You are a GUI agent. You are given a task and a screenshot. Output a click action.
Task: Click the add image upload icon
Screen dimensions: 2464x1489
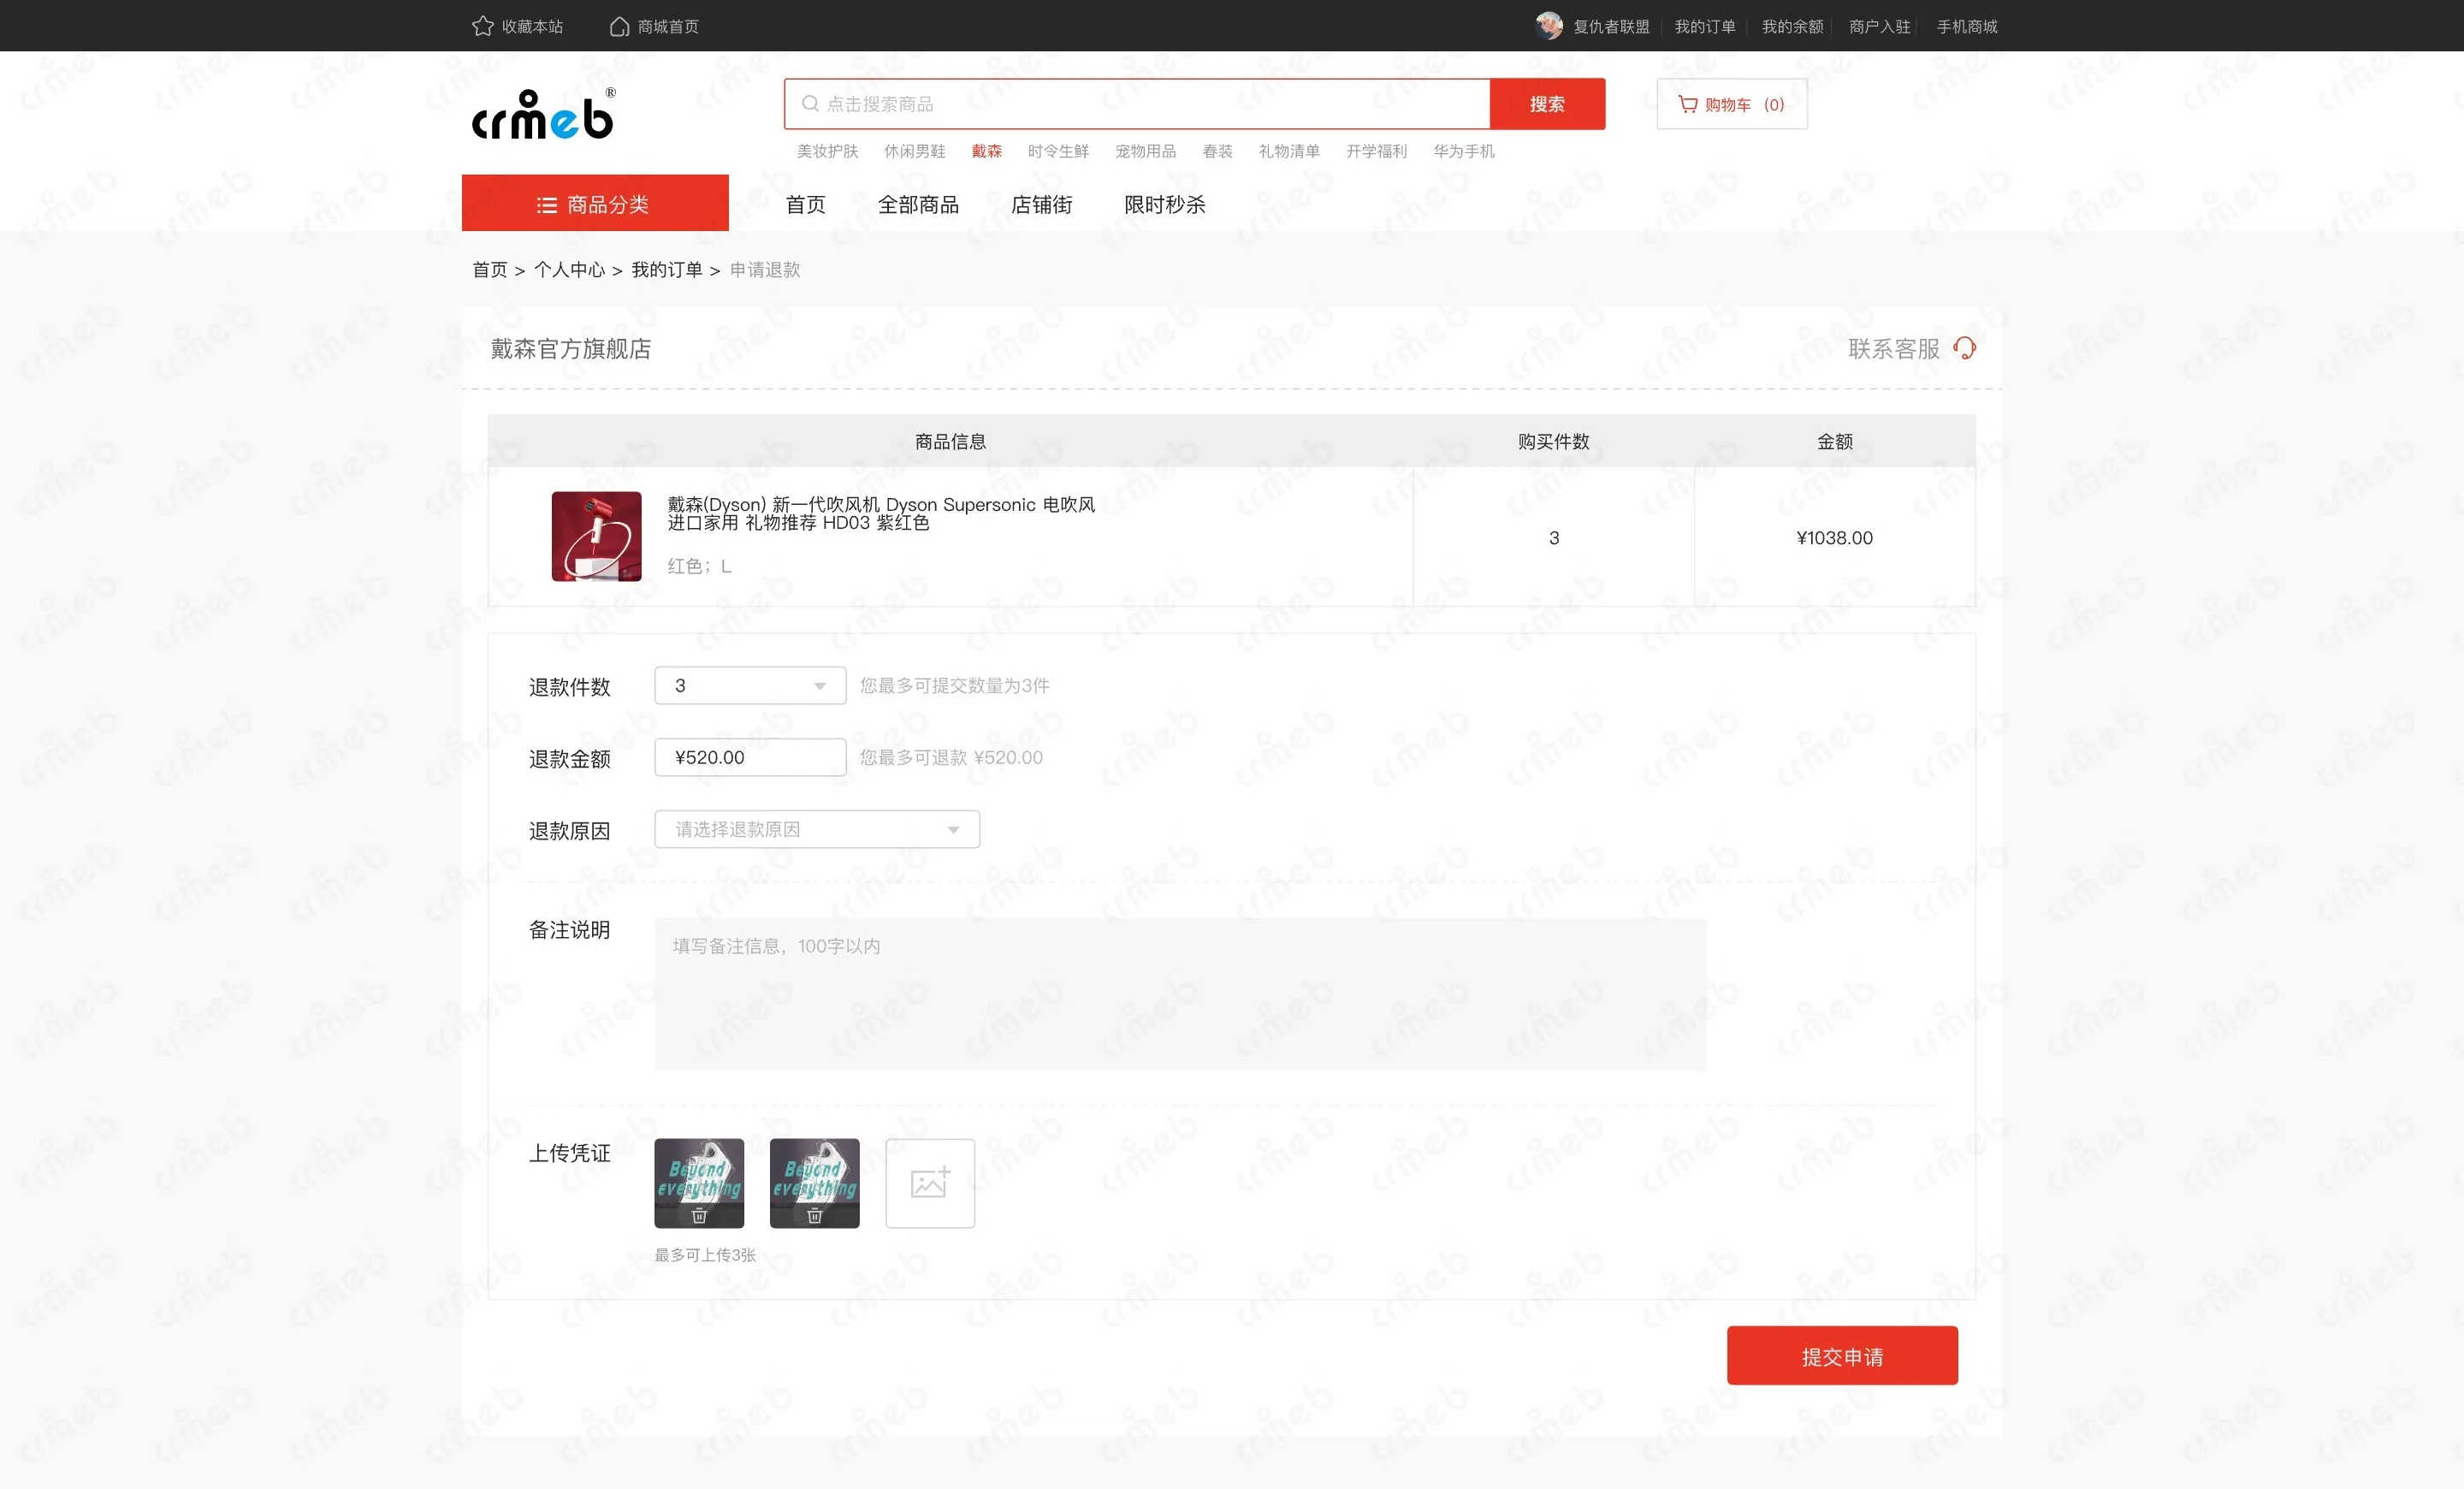pyautogui.click(x=930, y=1183)
